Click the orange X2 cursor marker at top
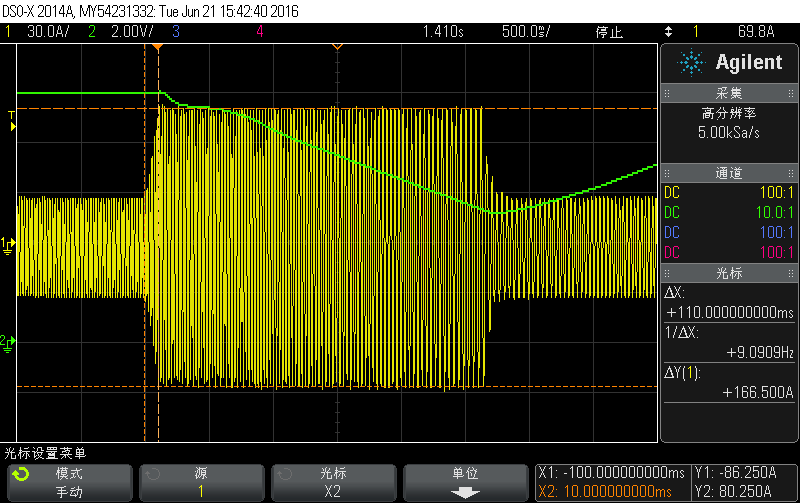 (160, 47)
